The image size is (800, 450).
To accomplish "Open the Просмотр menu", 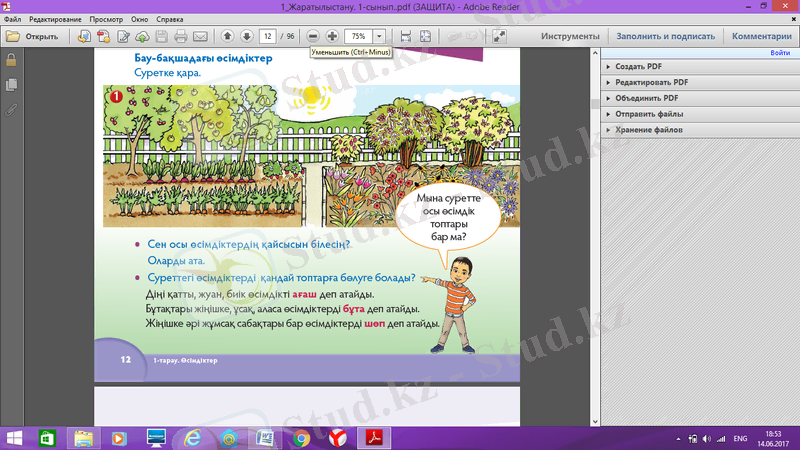I will click(106, 19).
